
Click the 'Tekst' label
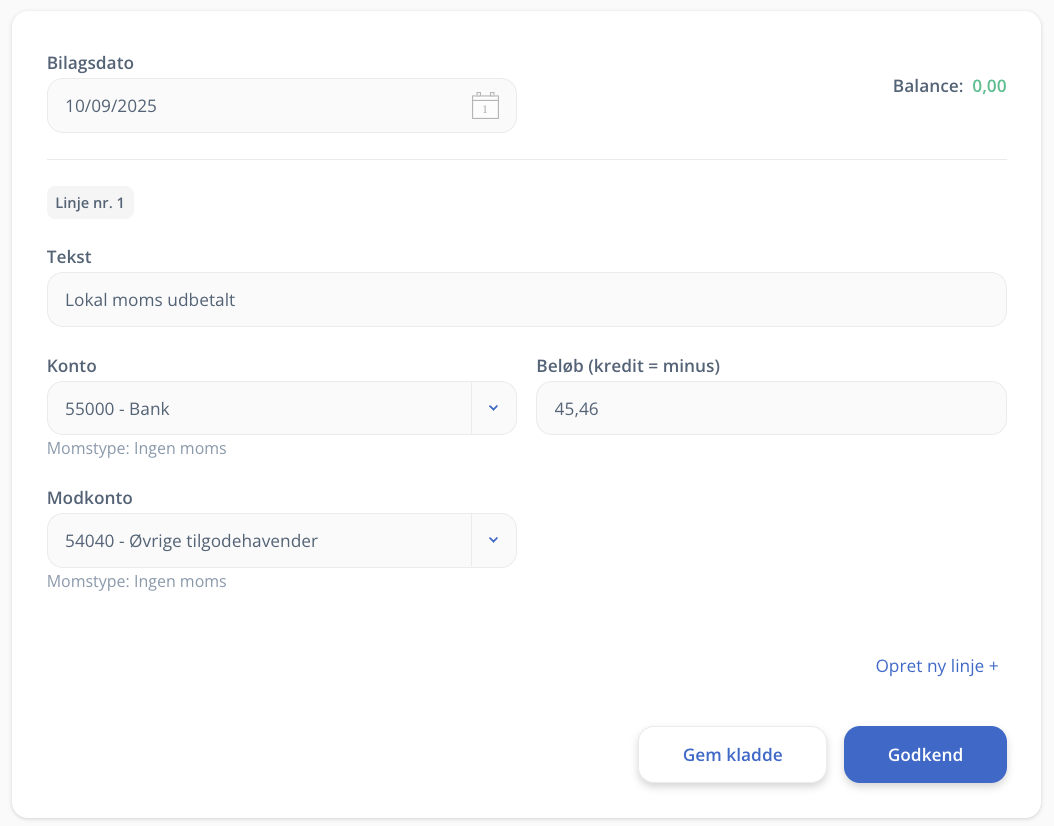(x=69, y=257)
